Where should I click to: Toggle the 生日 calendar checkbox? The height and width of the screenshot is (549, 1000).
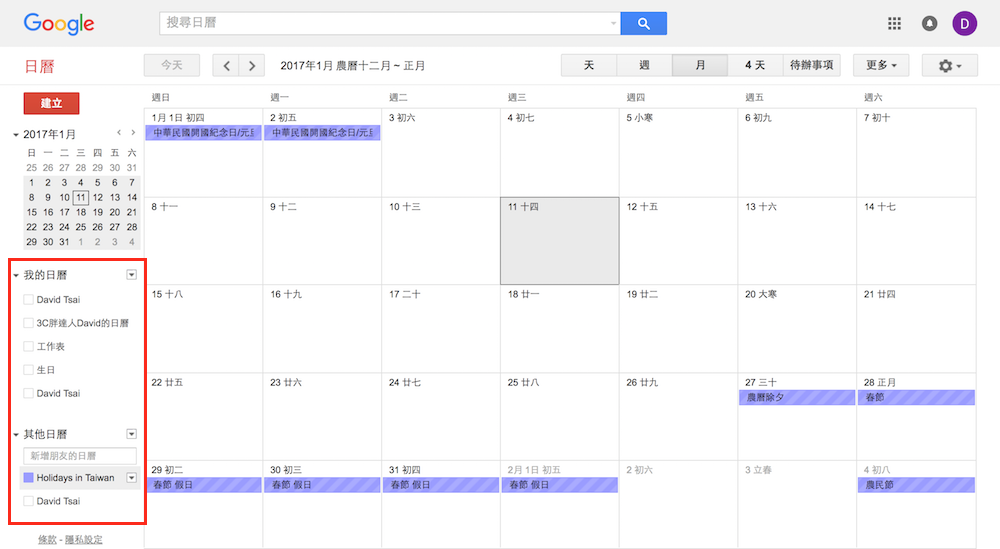[x=28, y=370]
